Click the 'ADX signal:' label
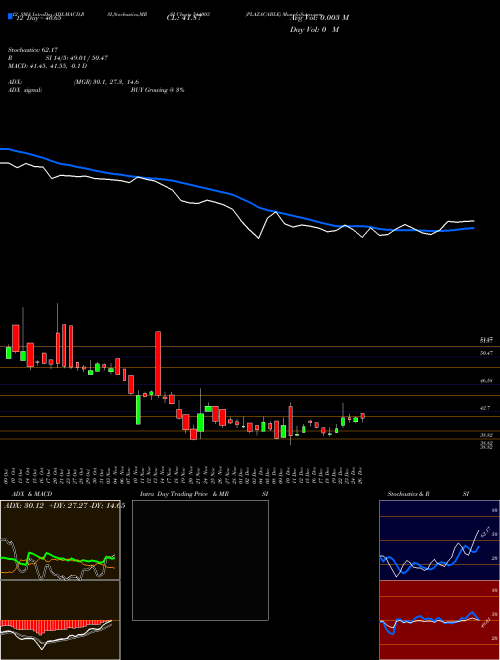The width and height of the screenshot is (500, 660). 25,90
